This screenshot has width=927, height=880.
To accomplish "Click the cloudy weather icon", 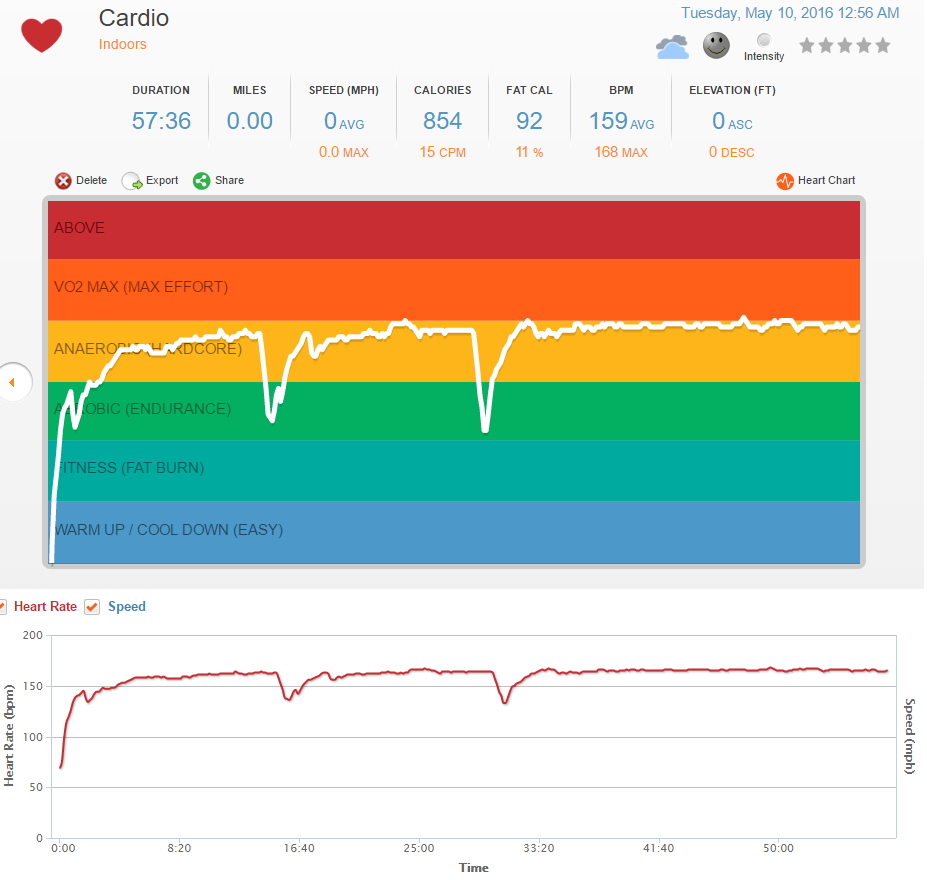I will (x=672, y=46).
